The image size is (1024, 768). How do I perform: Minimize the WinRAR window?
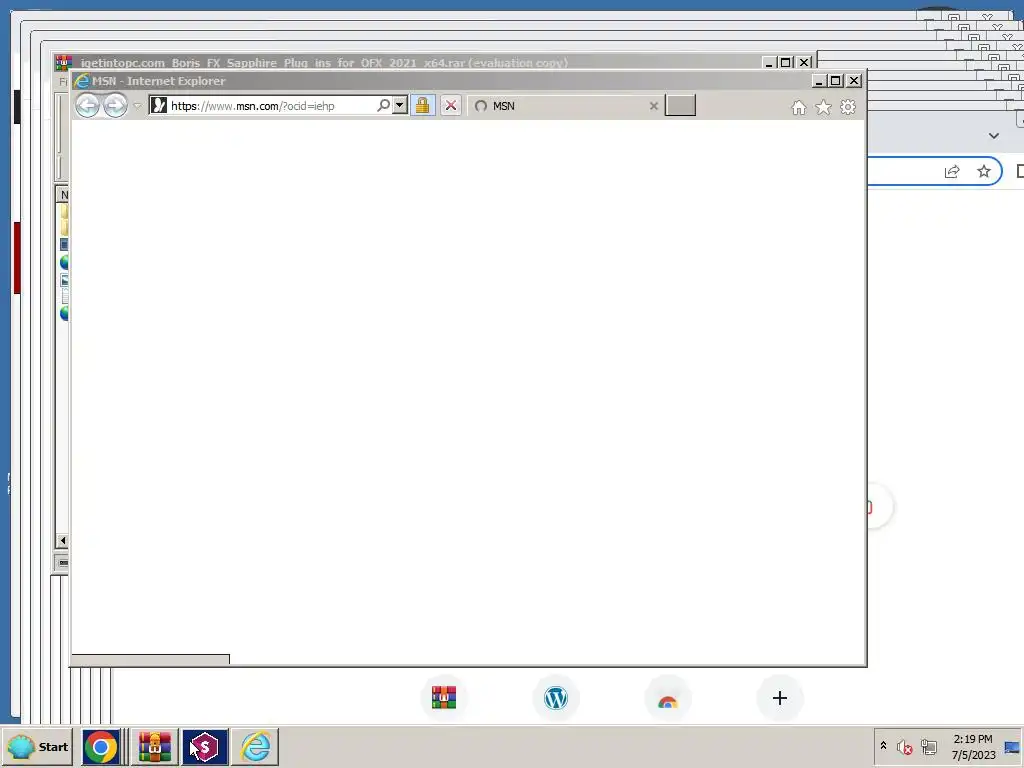[x=769, y=63]
